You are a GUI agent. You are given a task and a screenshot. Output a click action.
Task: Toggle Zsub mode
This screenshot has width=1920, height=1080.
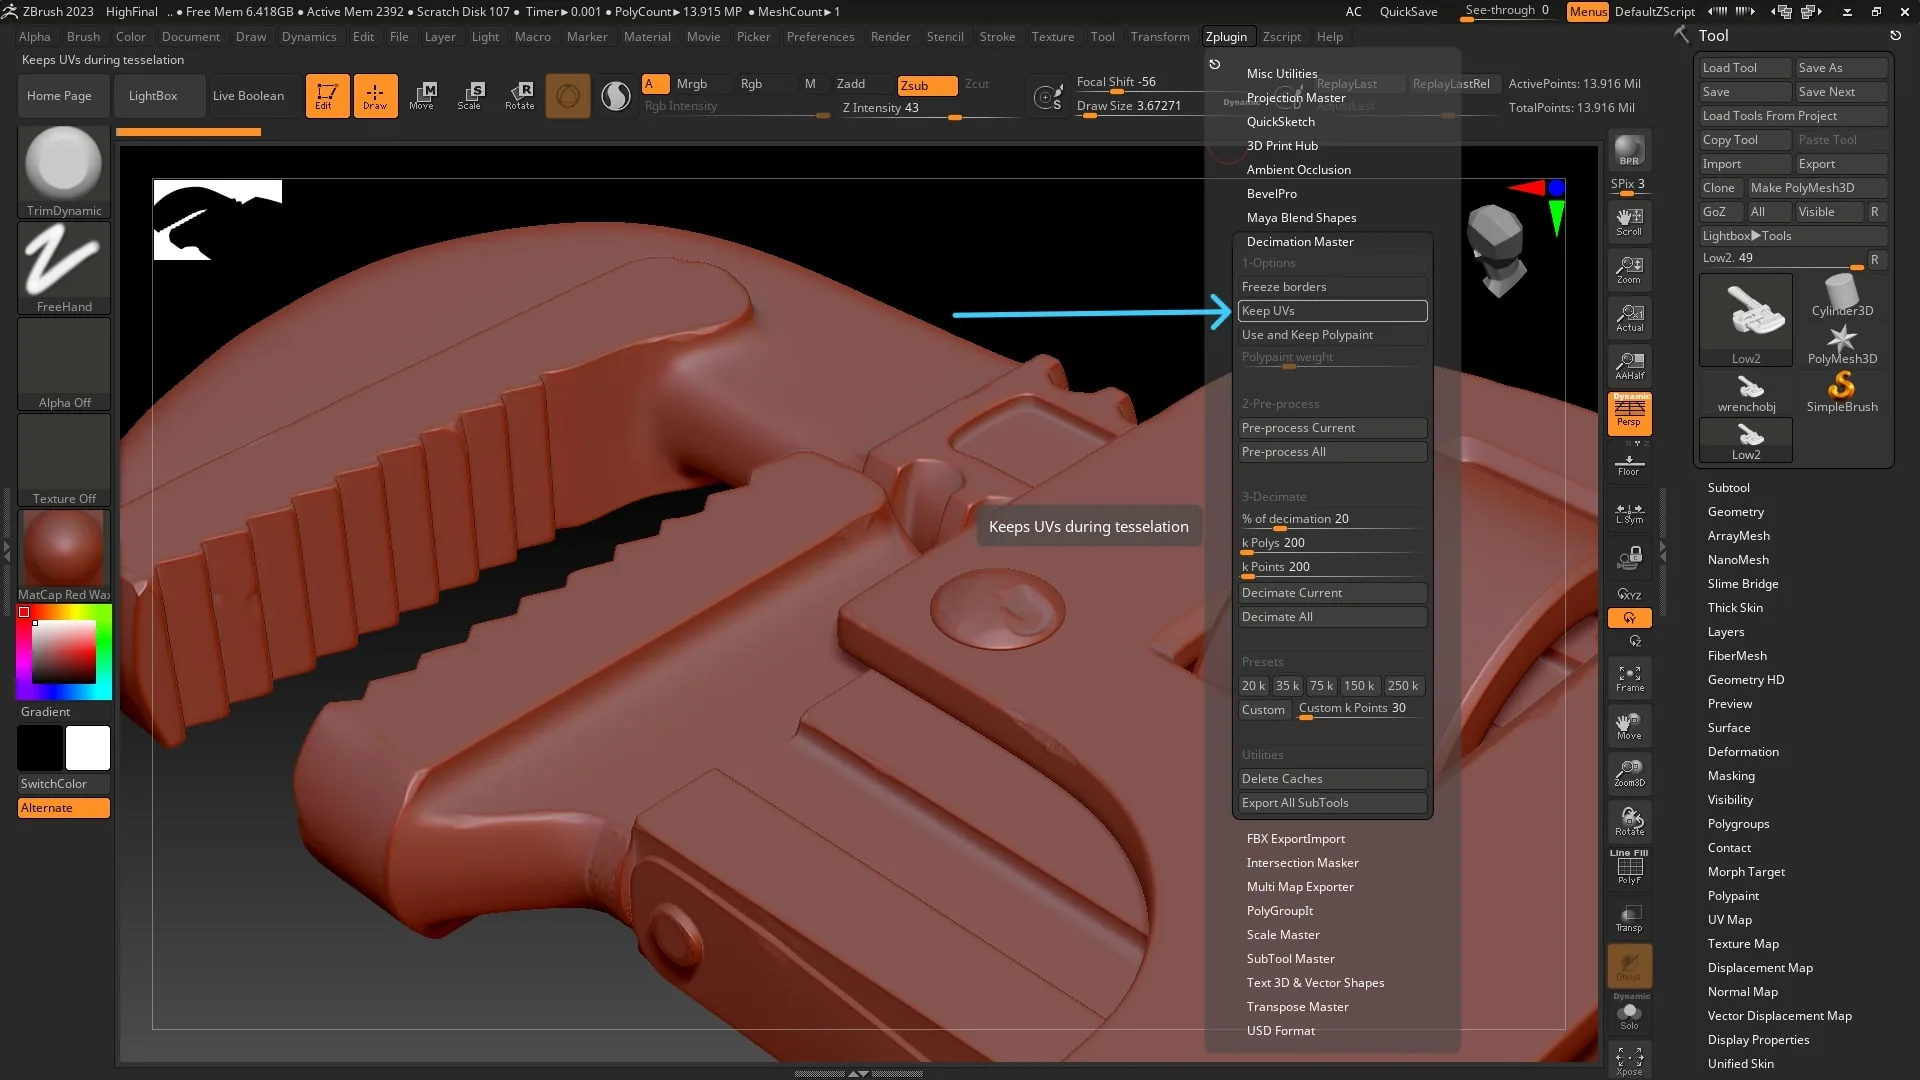coord(927,85)
